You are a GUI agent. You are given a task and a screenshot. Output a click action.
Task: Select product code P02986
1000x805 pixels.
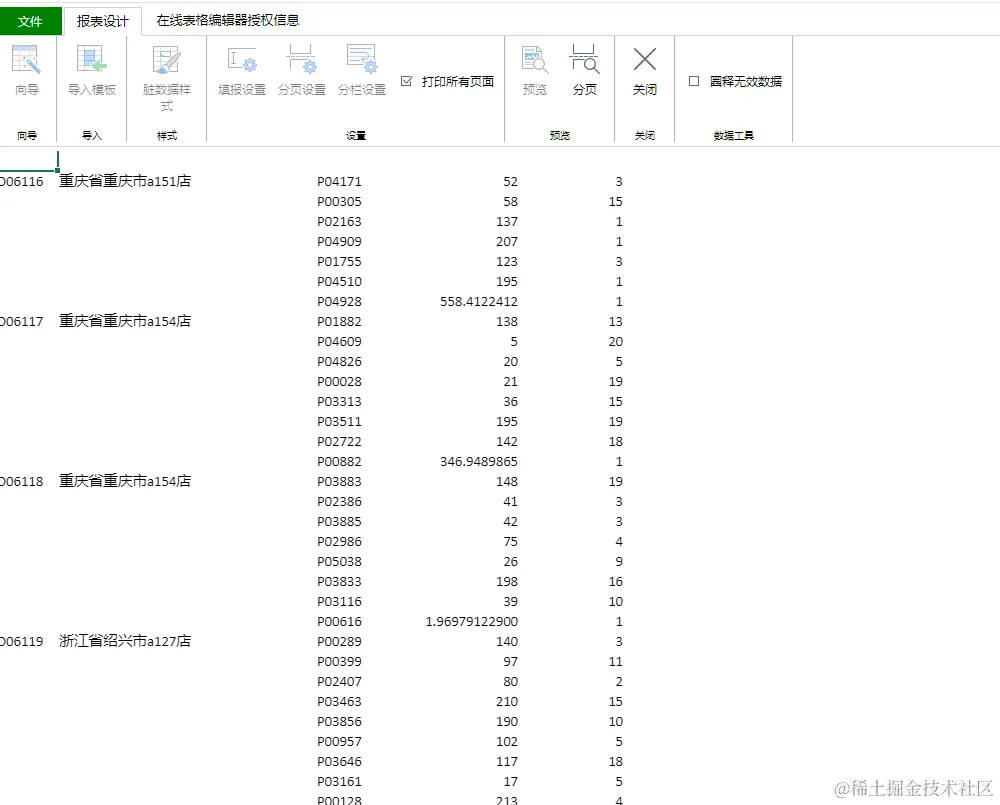coord(339,542)
